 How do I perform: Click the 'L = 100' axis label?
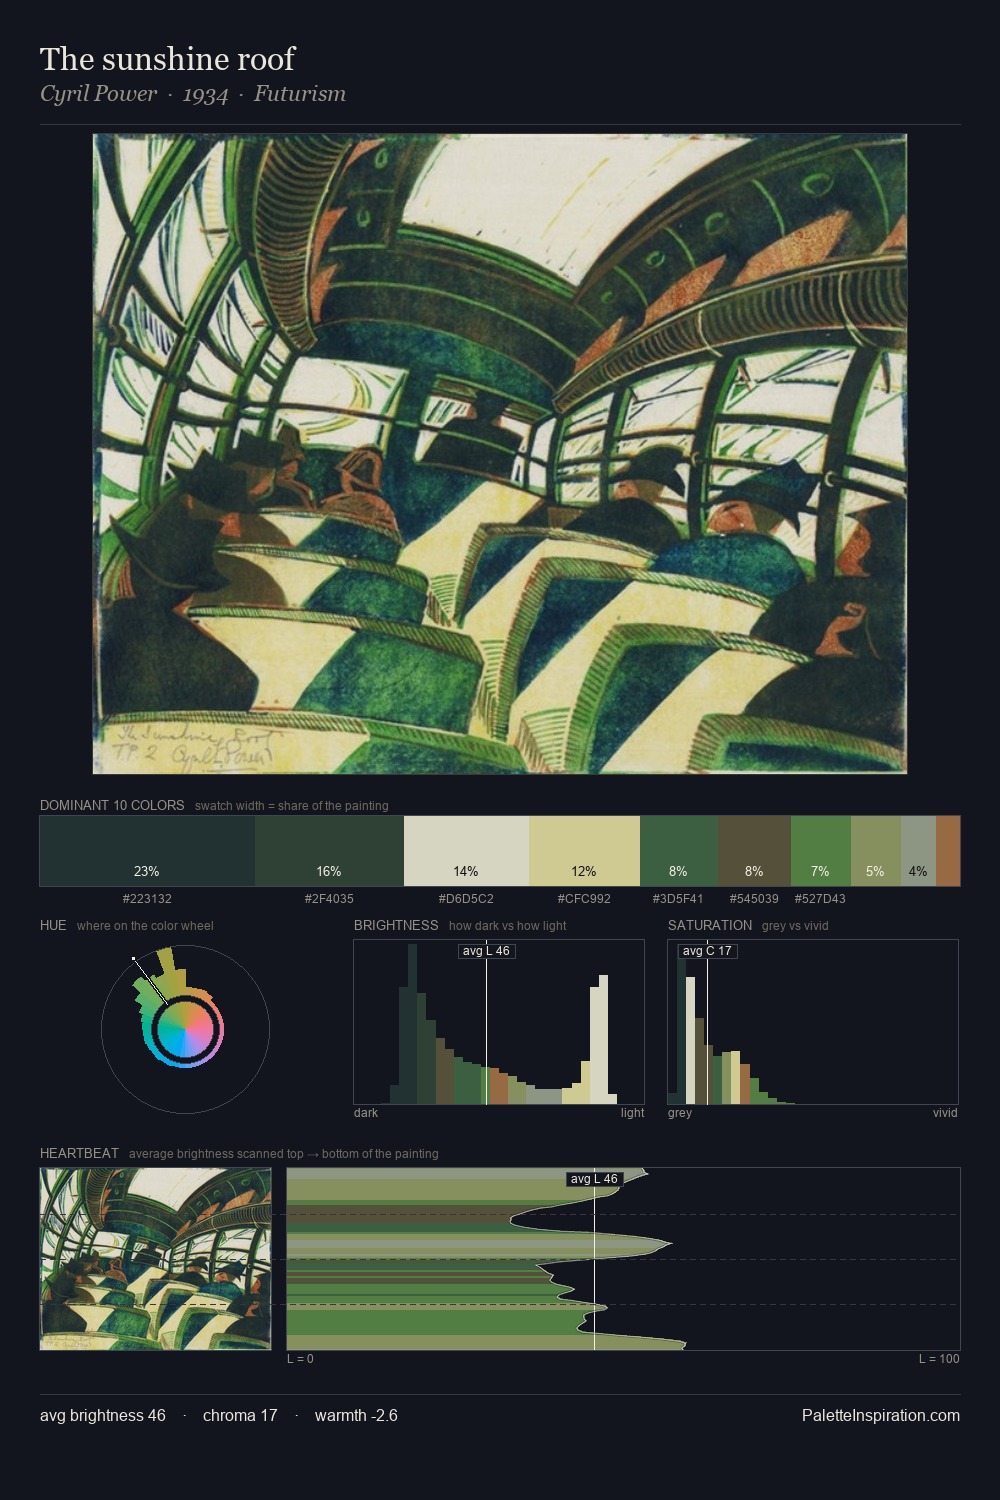pos(939,1359)
